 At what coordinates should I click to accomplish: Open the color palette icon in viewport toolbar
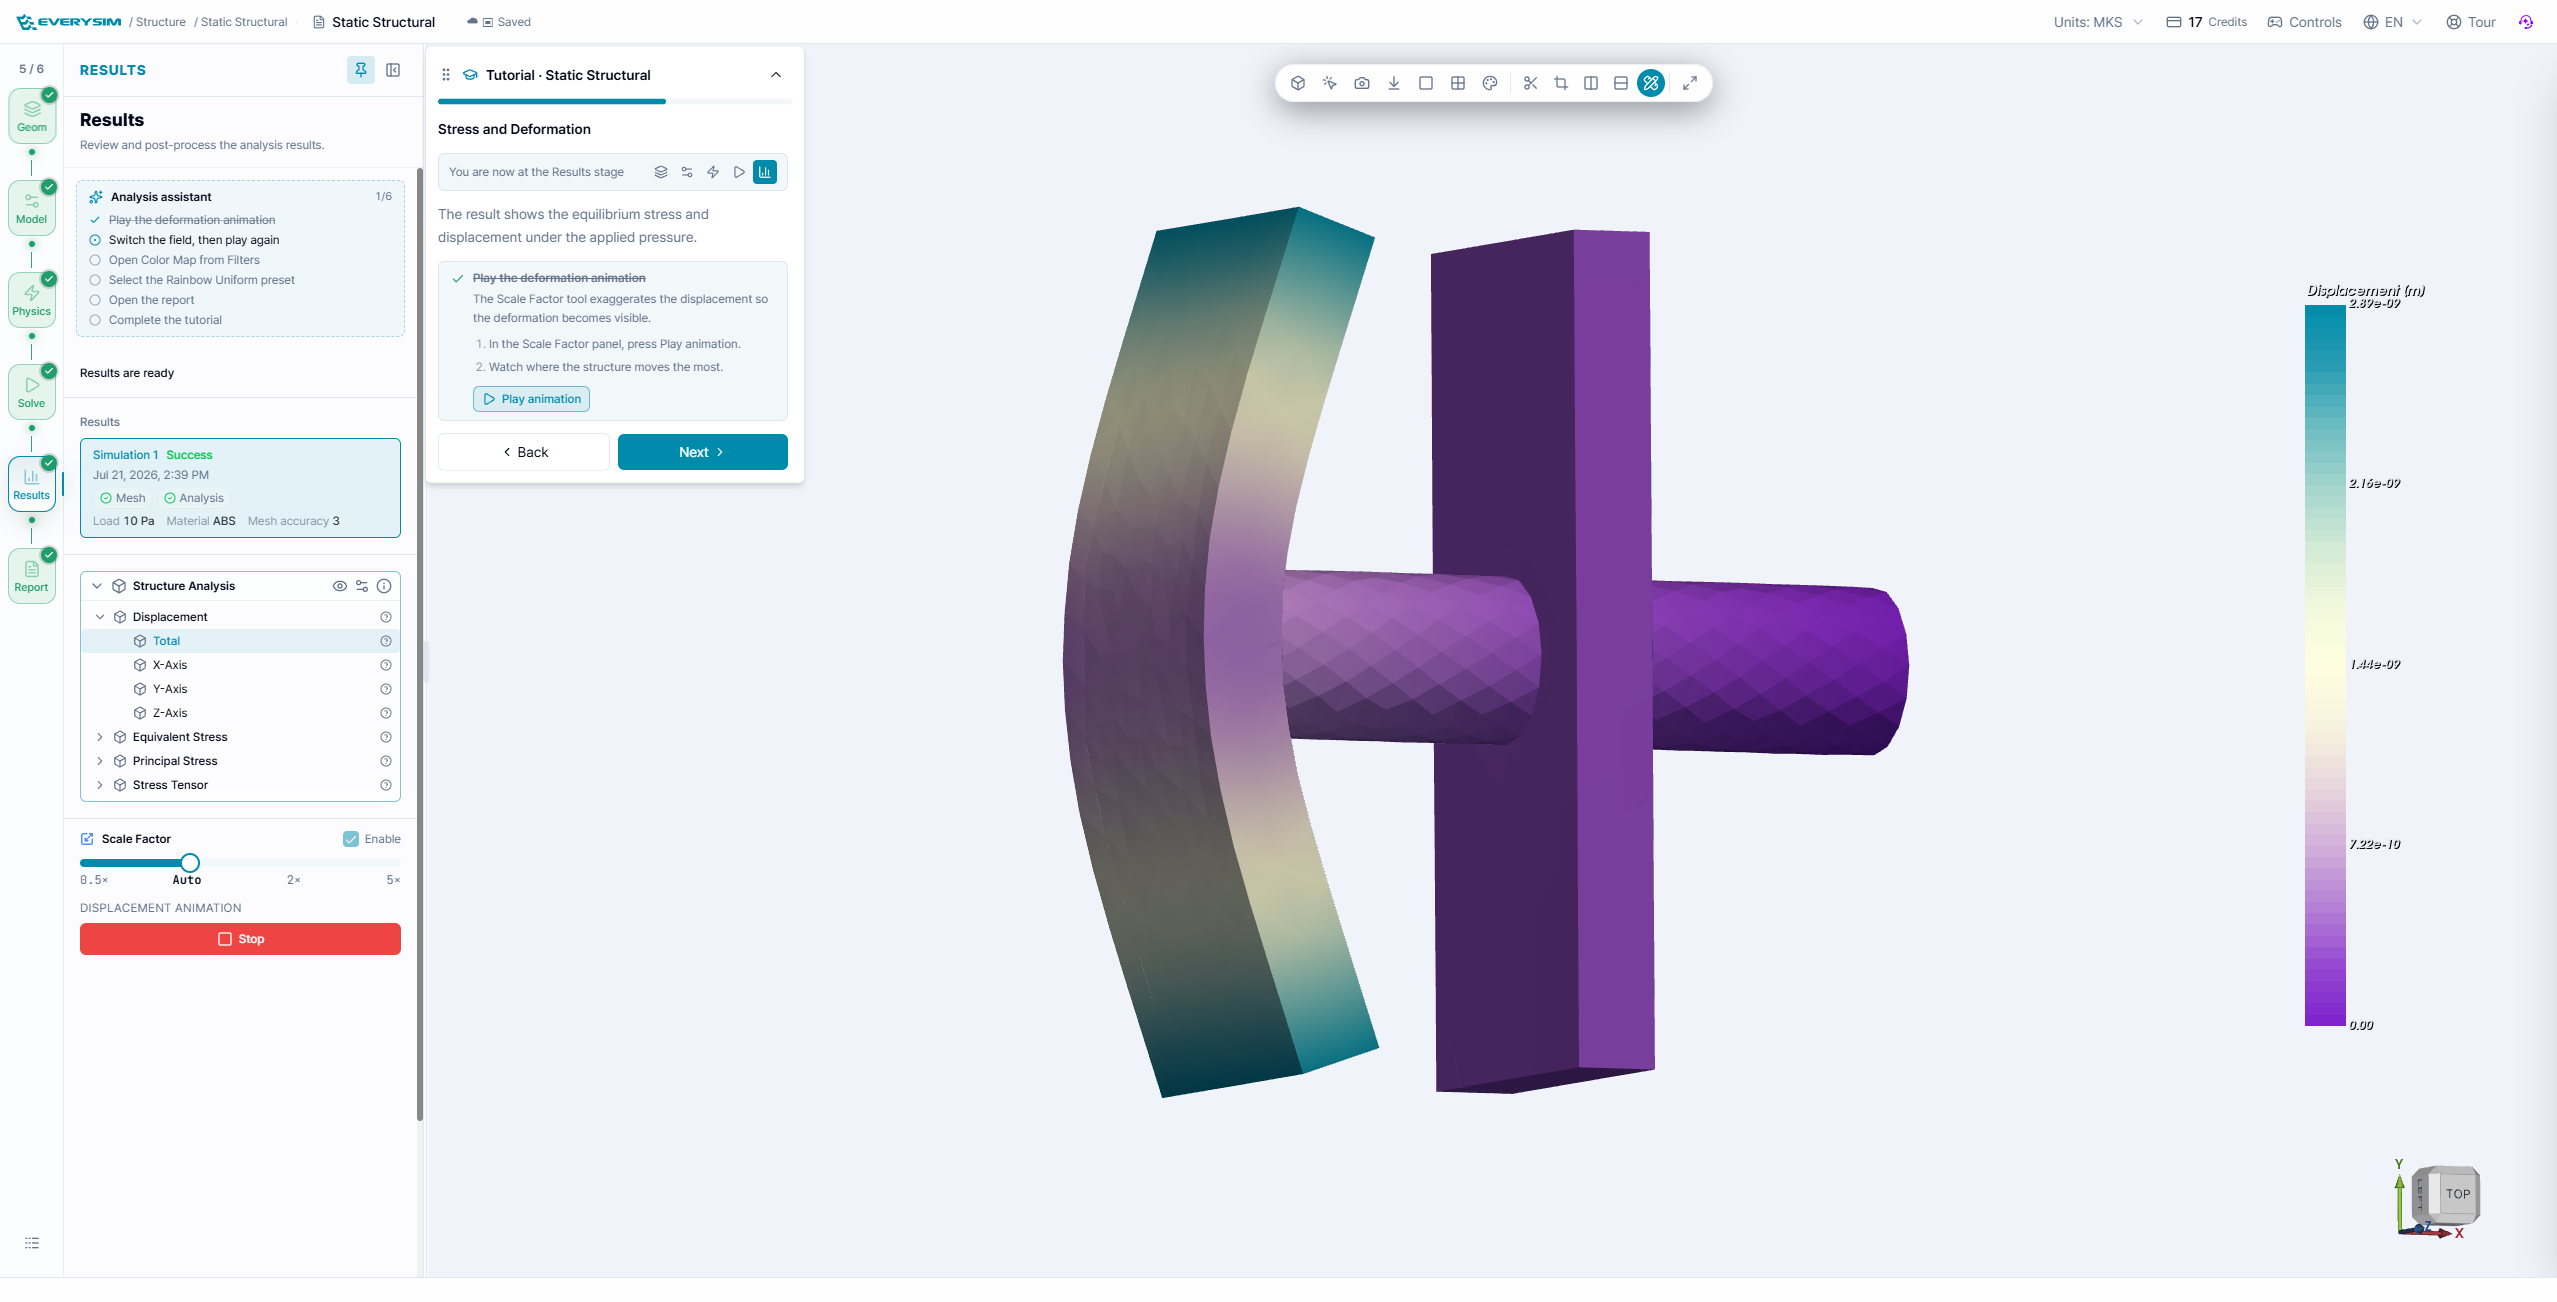click(1489, 83)
